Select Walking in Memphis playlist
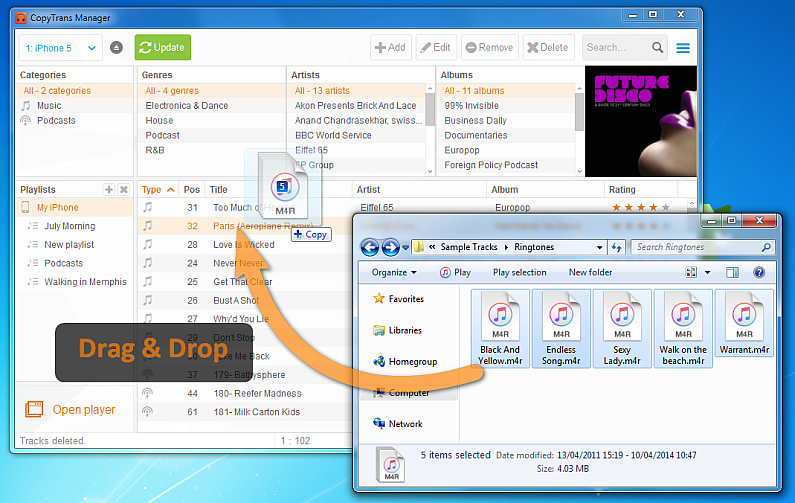 tap(75, 282)
